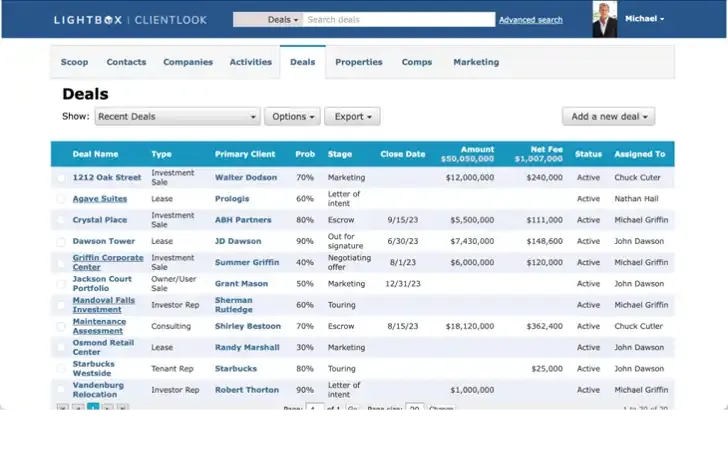Sort by the Amount column header
Viewport: 728px width, 455px height.
click(x=477, y=150)
